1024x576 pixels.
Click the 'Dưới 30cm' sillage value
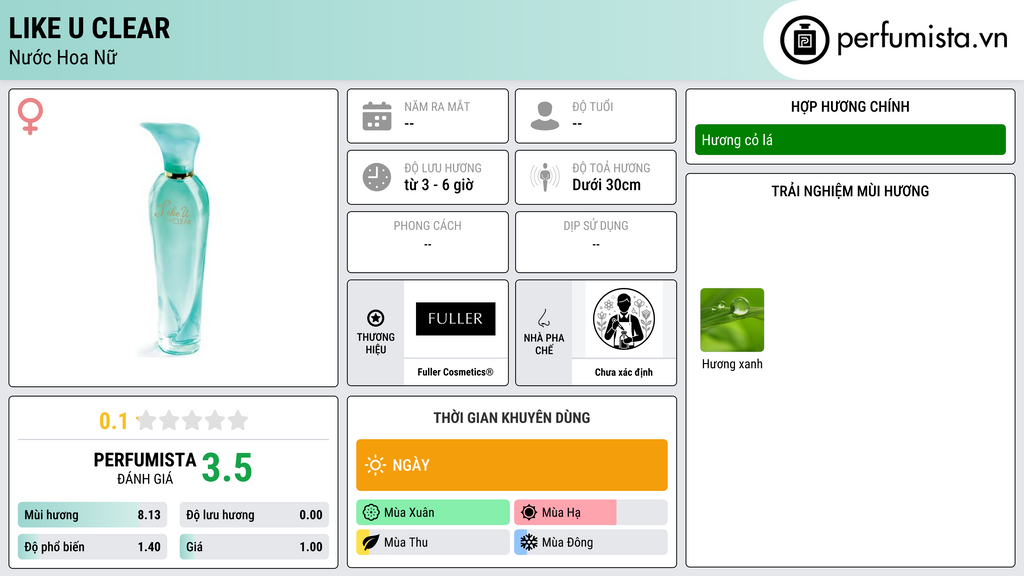click(x=607, y=185)
